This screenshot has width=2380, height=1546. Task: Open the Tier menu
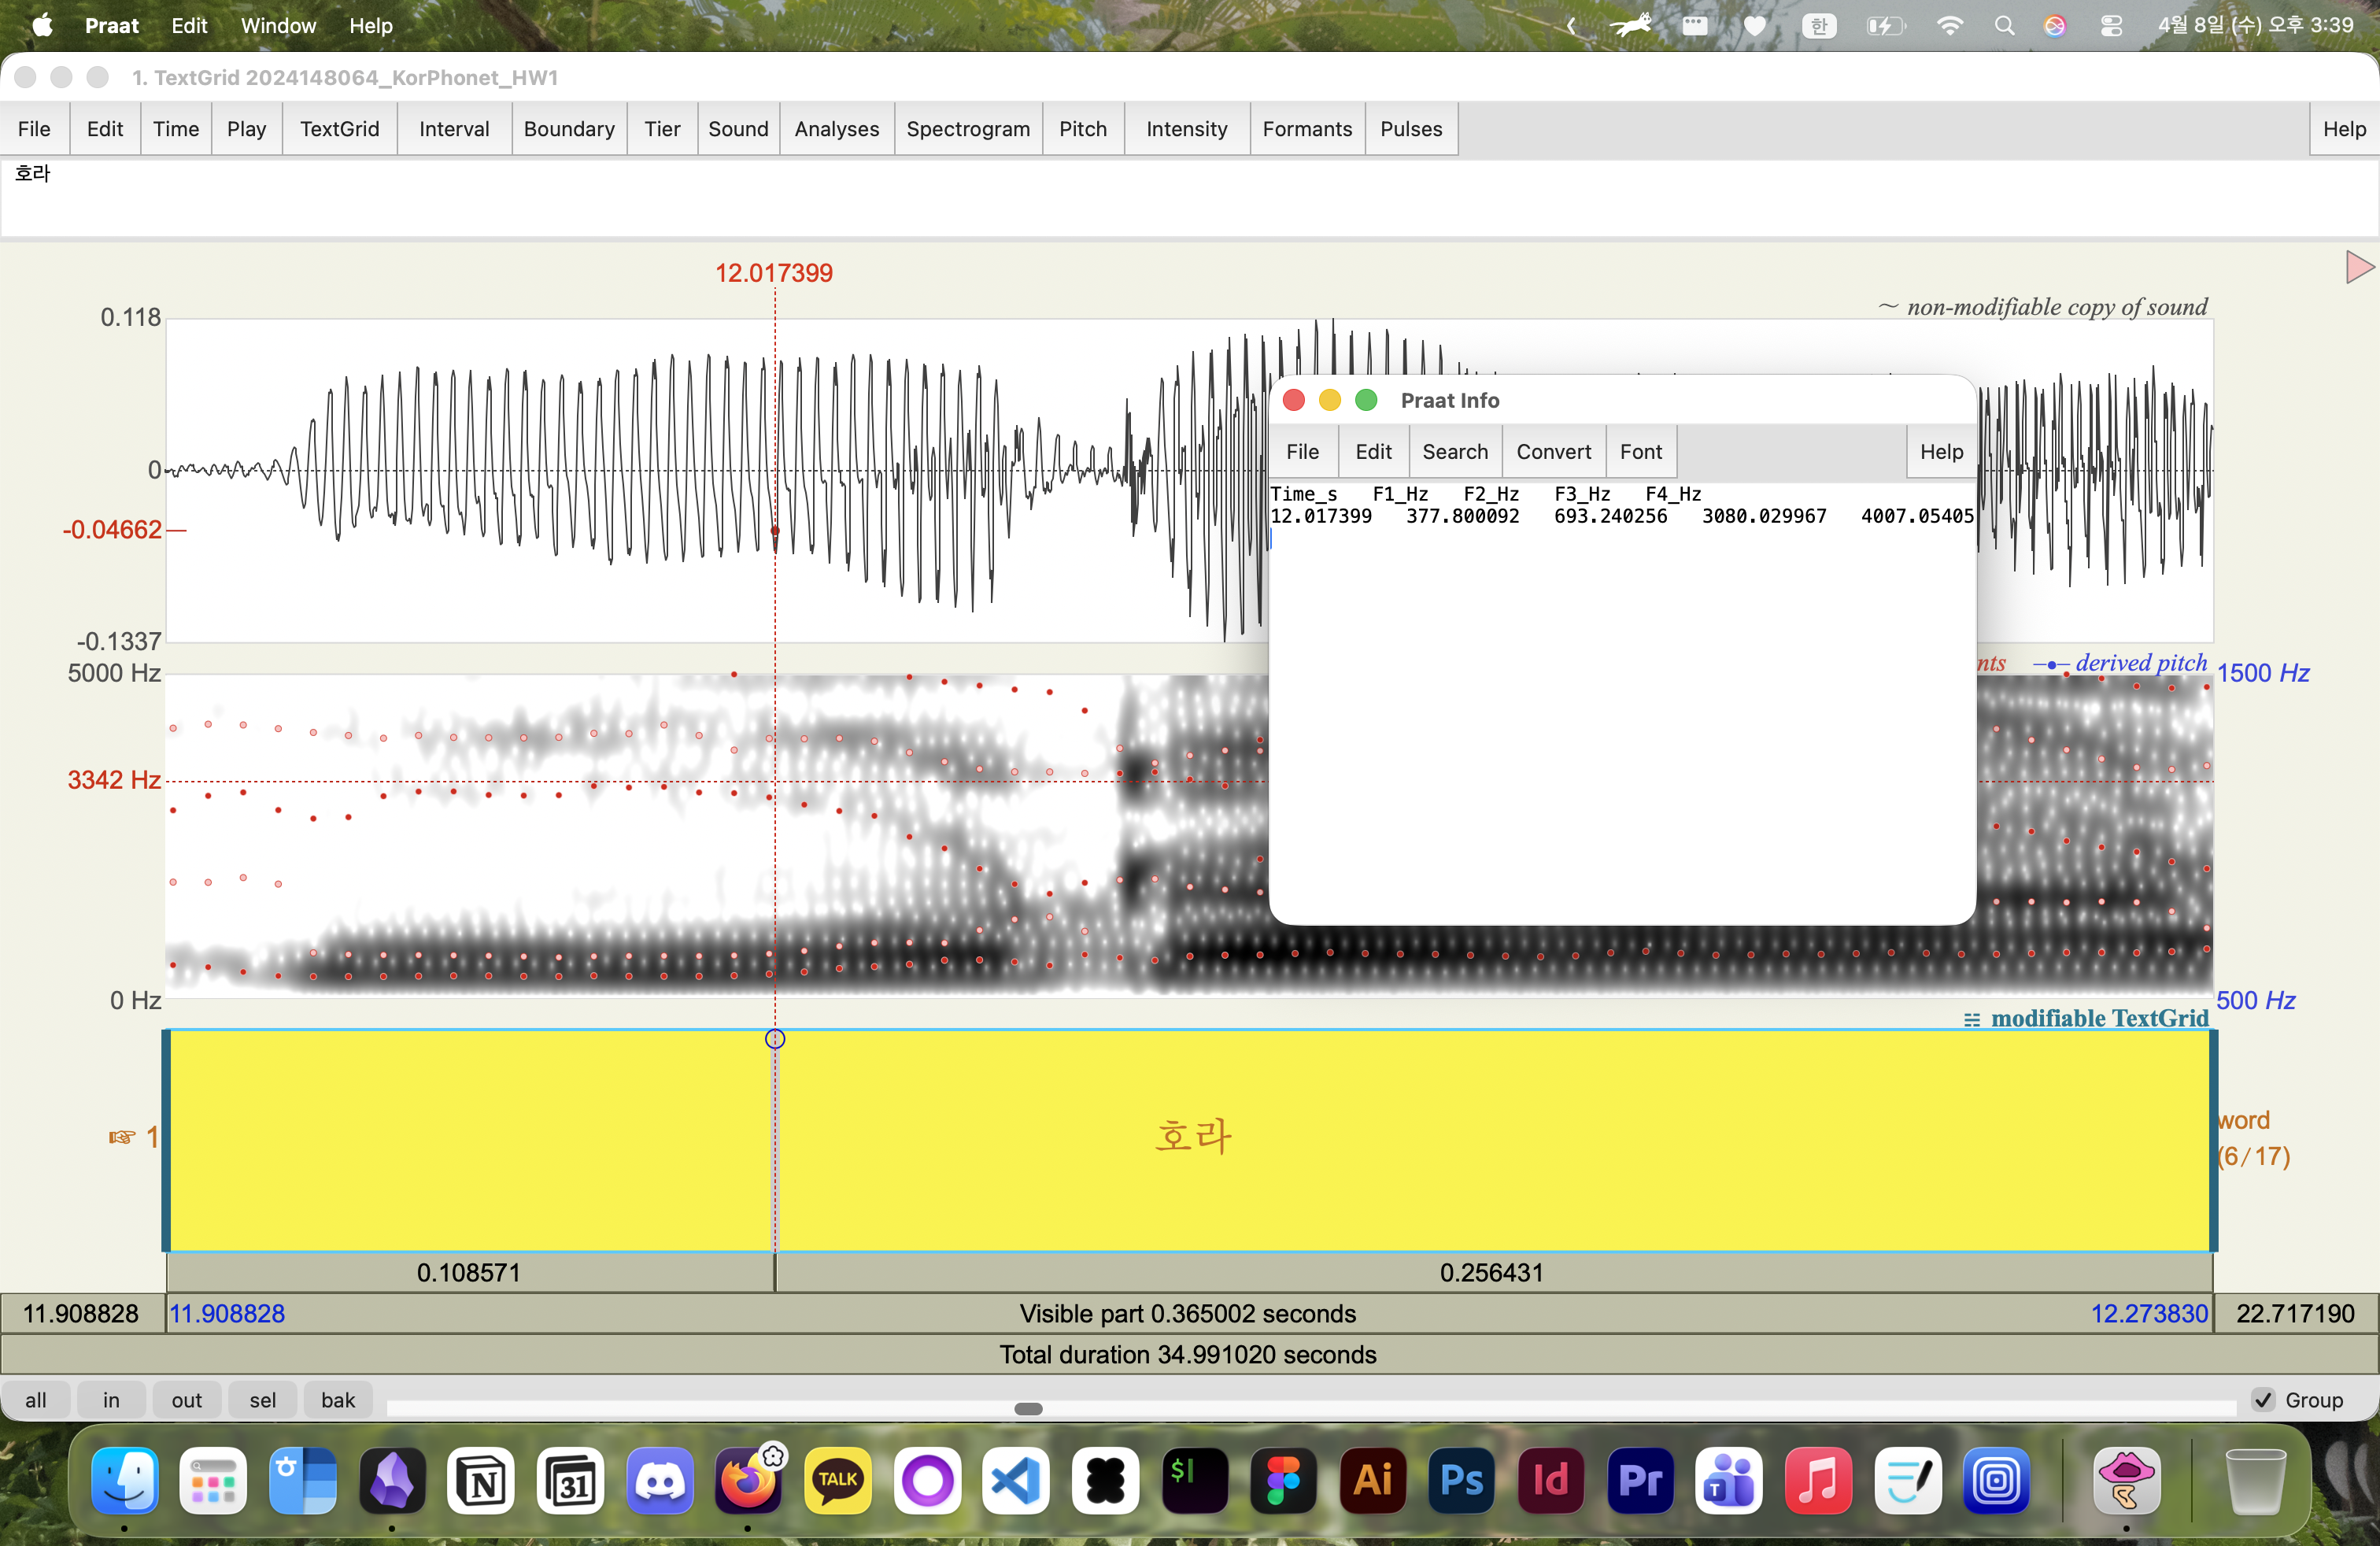click(661, 129)
